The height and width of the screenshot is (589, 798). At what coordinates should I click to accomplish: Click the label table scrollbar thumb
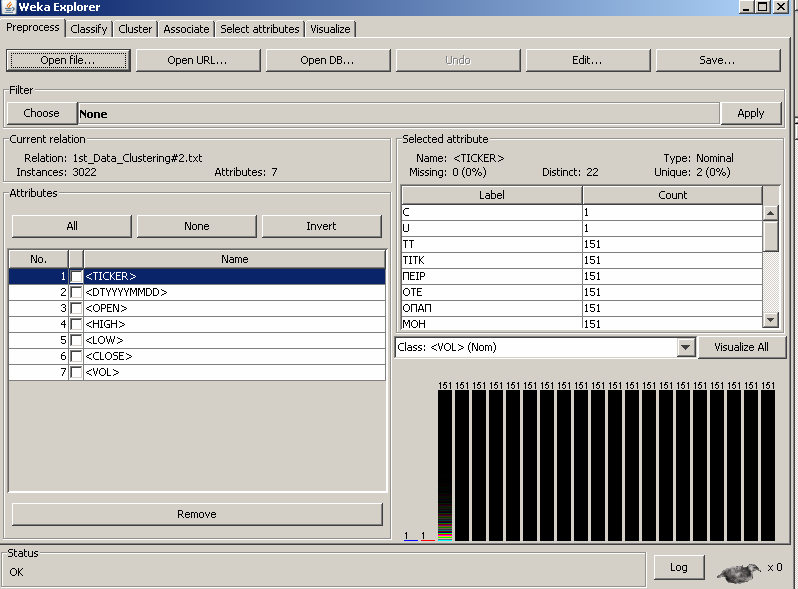pos(771,236)
